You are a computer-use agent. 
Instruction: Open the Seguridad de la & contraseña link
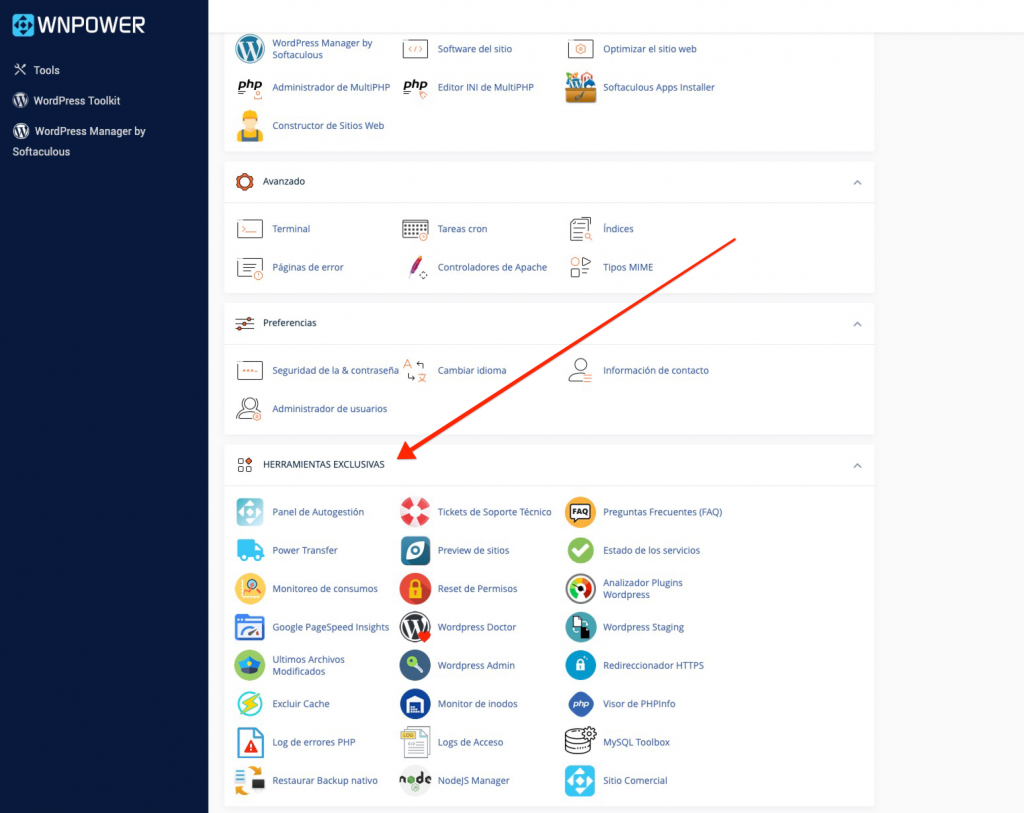335,370
